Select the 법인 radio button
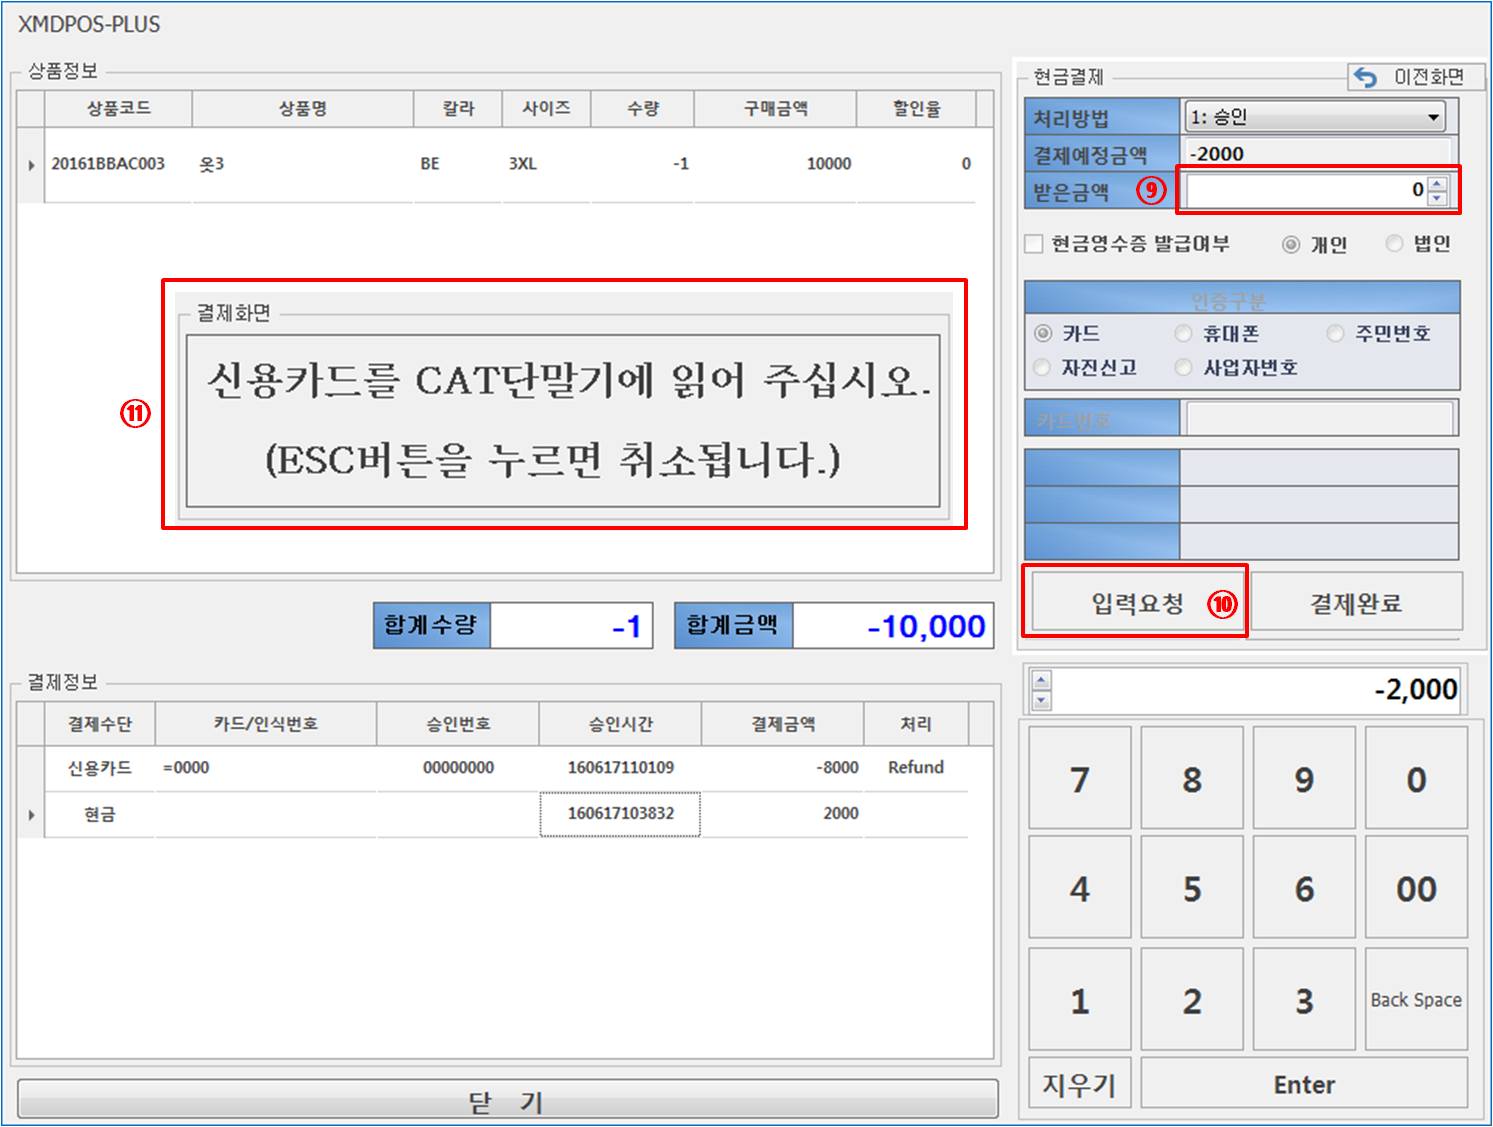 point(1394,243)
